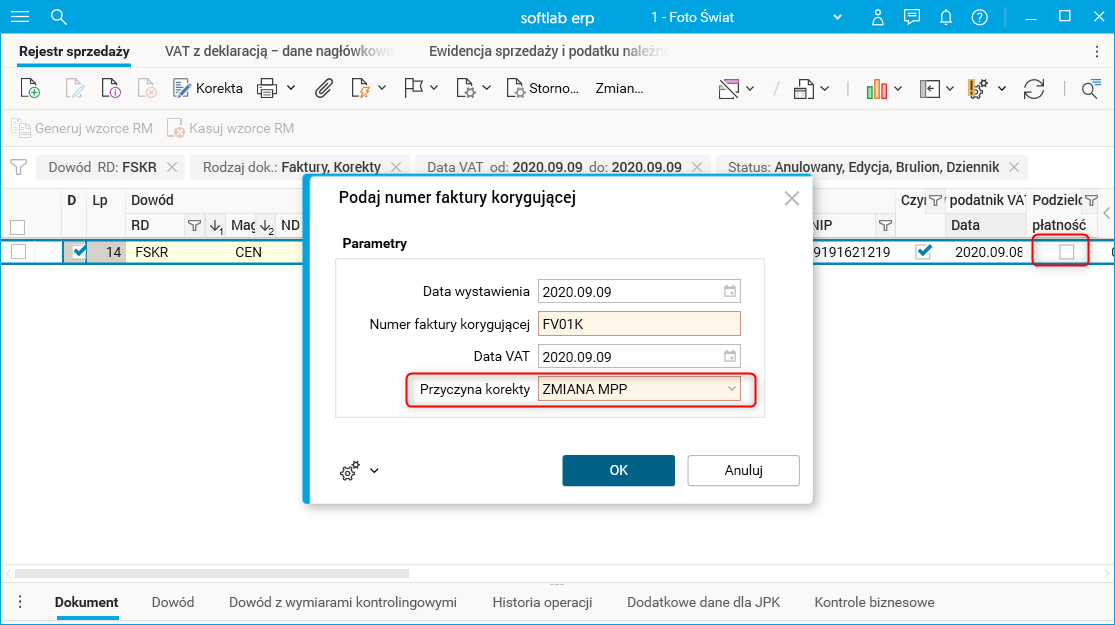
Task: Open the dialog gear options icon
Action: click(x=350, y=471)
